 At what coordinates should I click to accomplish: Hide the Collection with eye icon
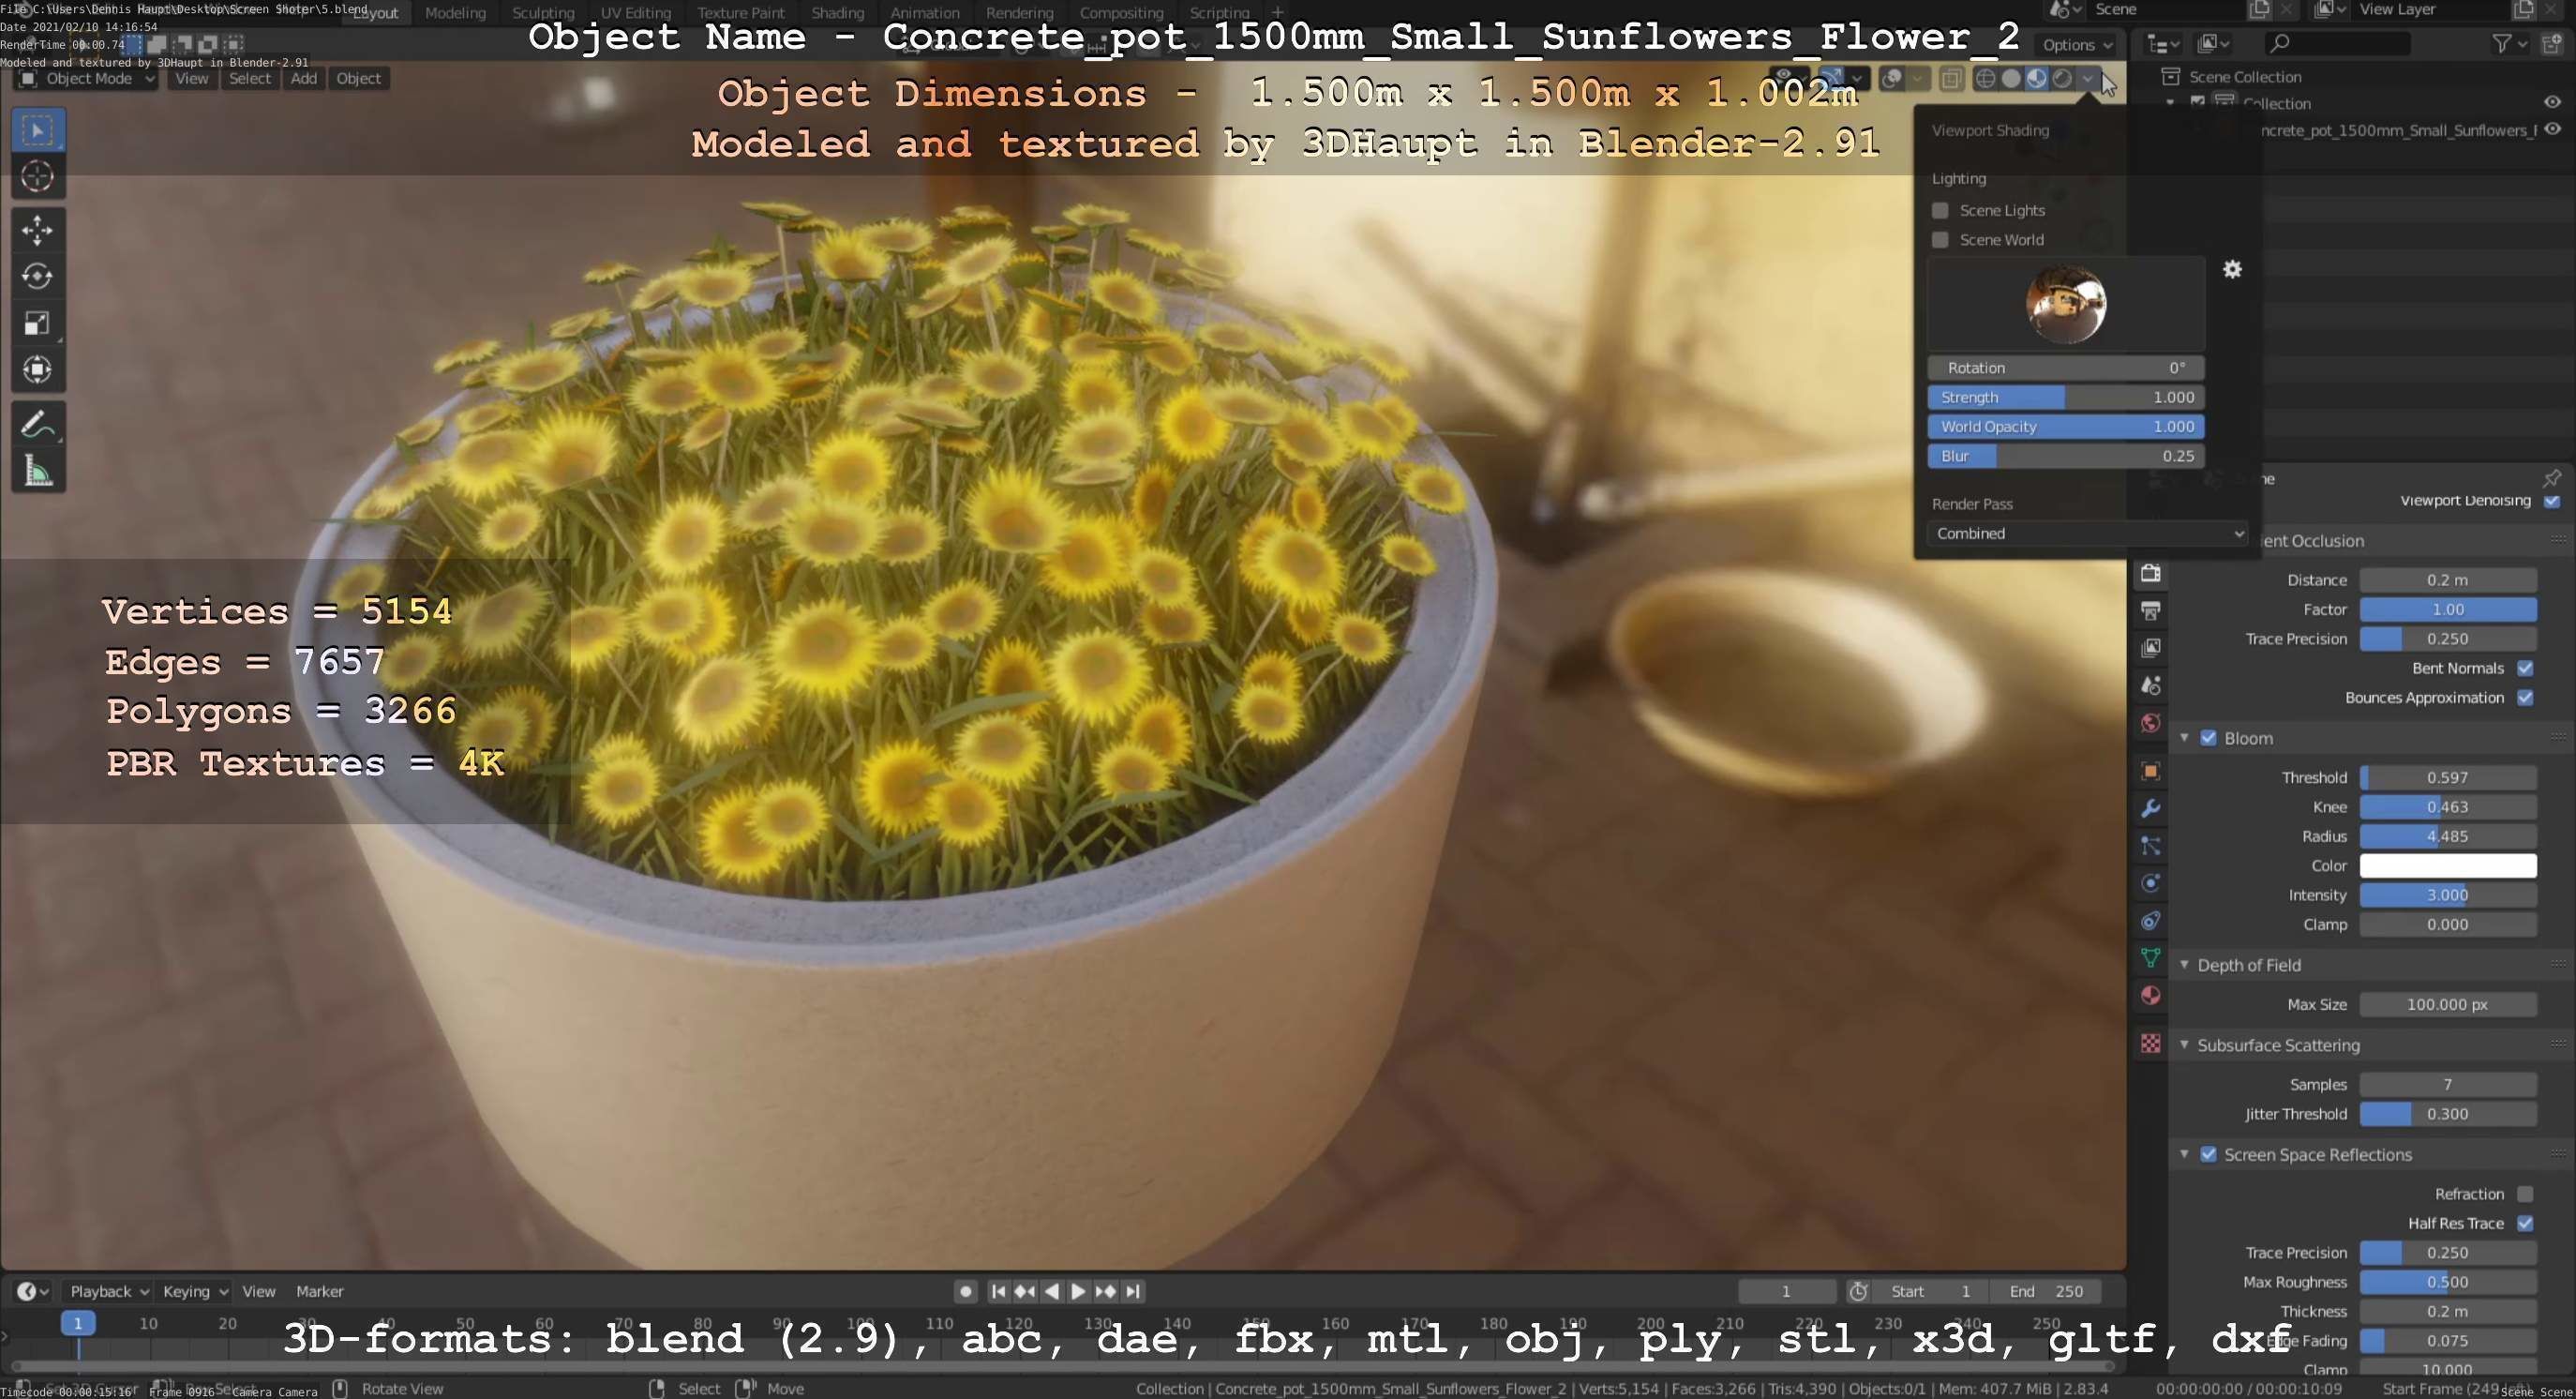click(2552, 102)
